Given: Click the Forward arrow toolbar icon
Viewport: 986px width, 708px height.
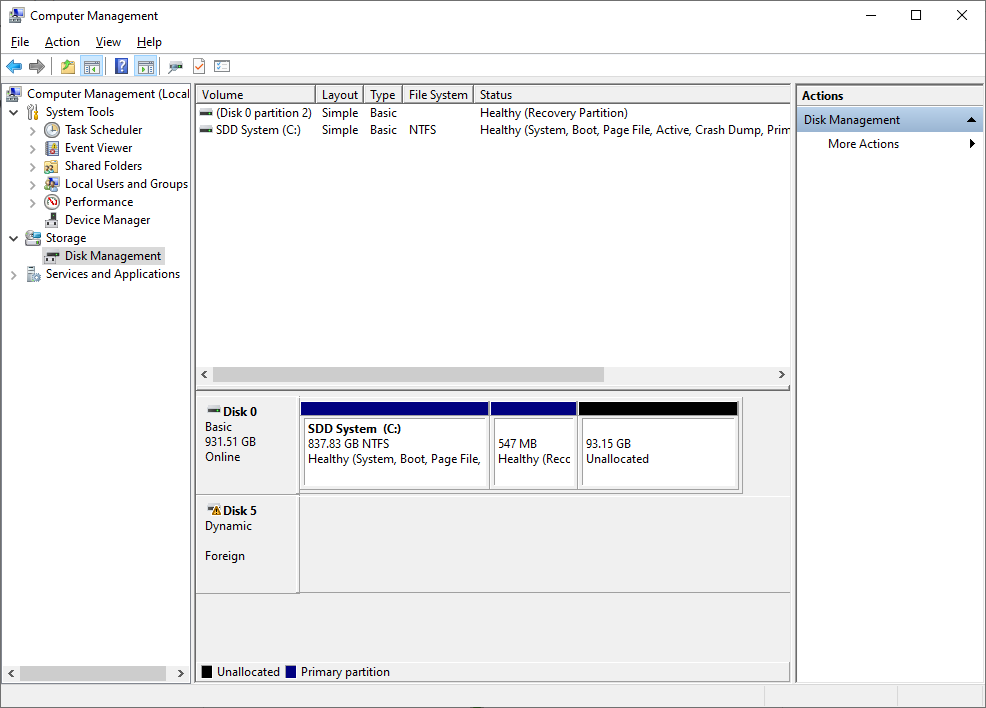Looking at the screenshot, I should coord(37,66).
